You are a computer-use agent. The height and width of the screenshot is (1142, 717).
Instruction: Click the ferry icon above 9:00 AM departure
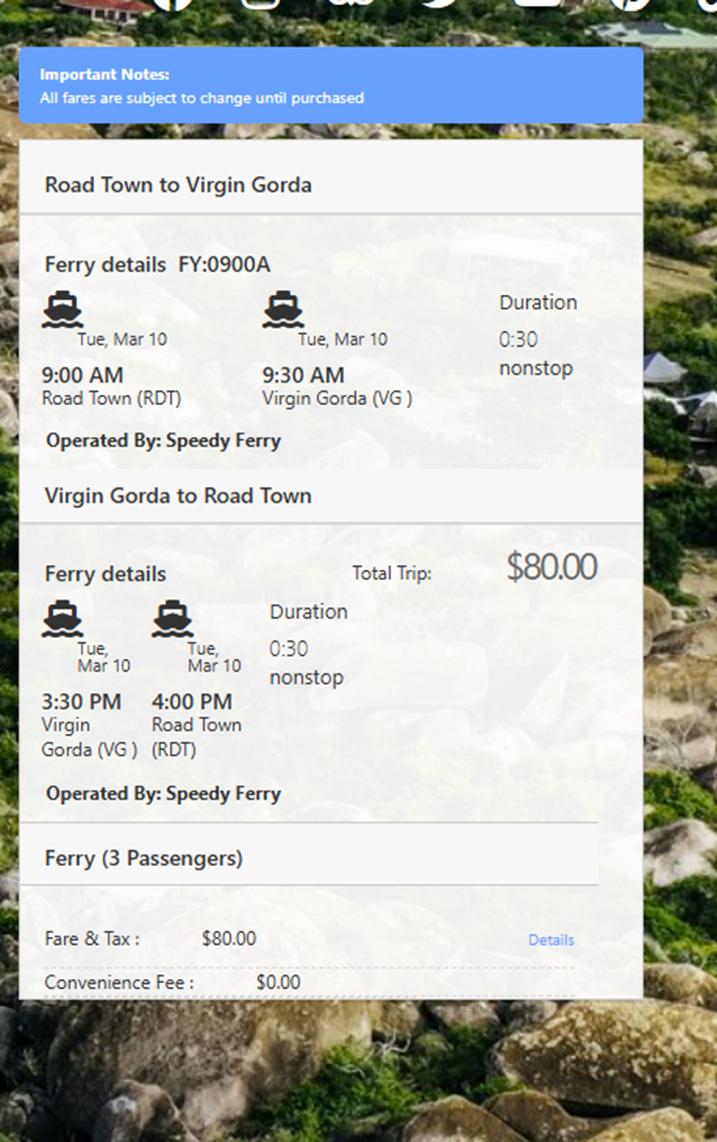point(62,310)
